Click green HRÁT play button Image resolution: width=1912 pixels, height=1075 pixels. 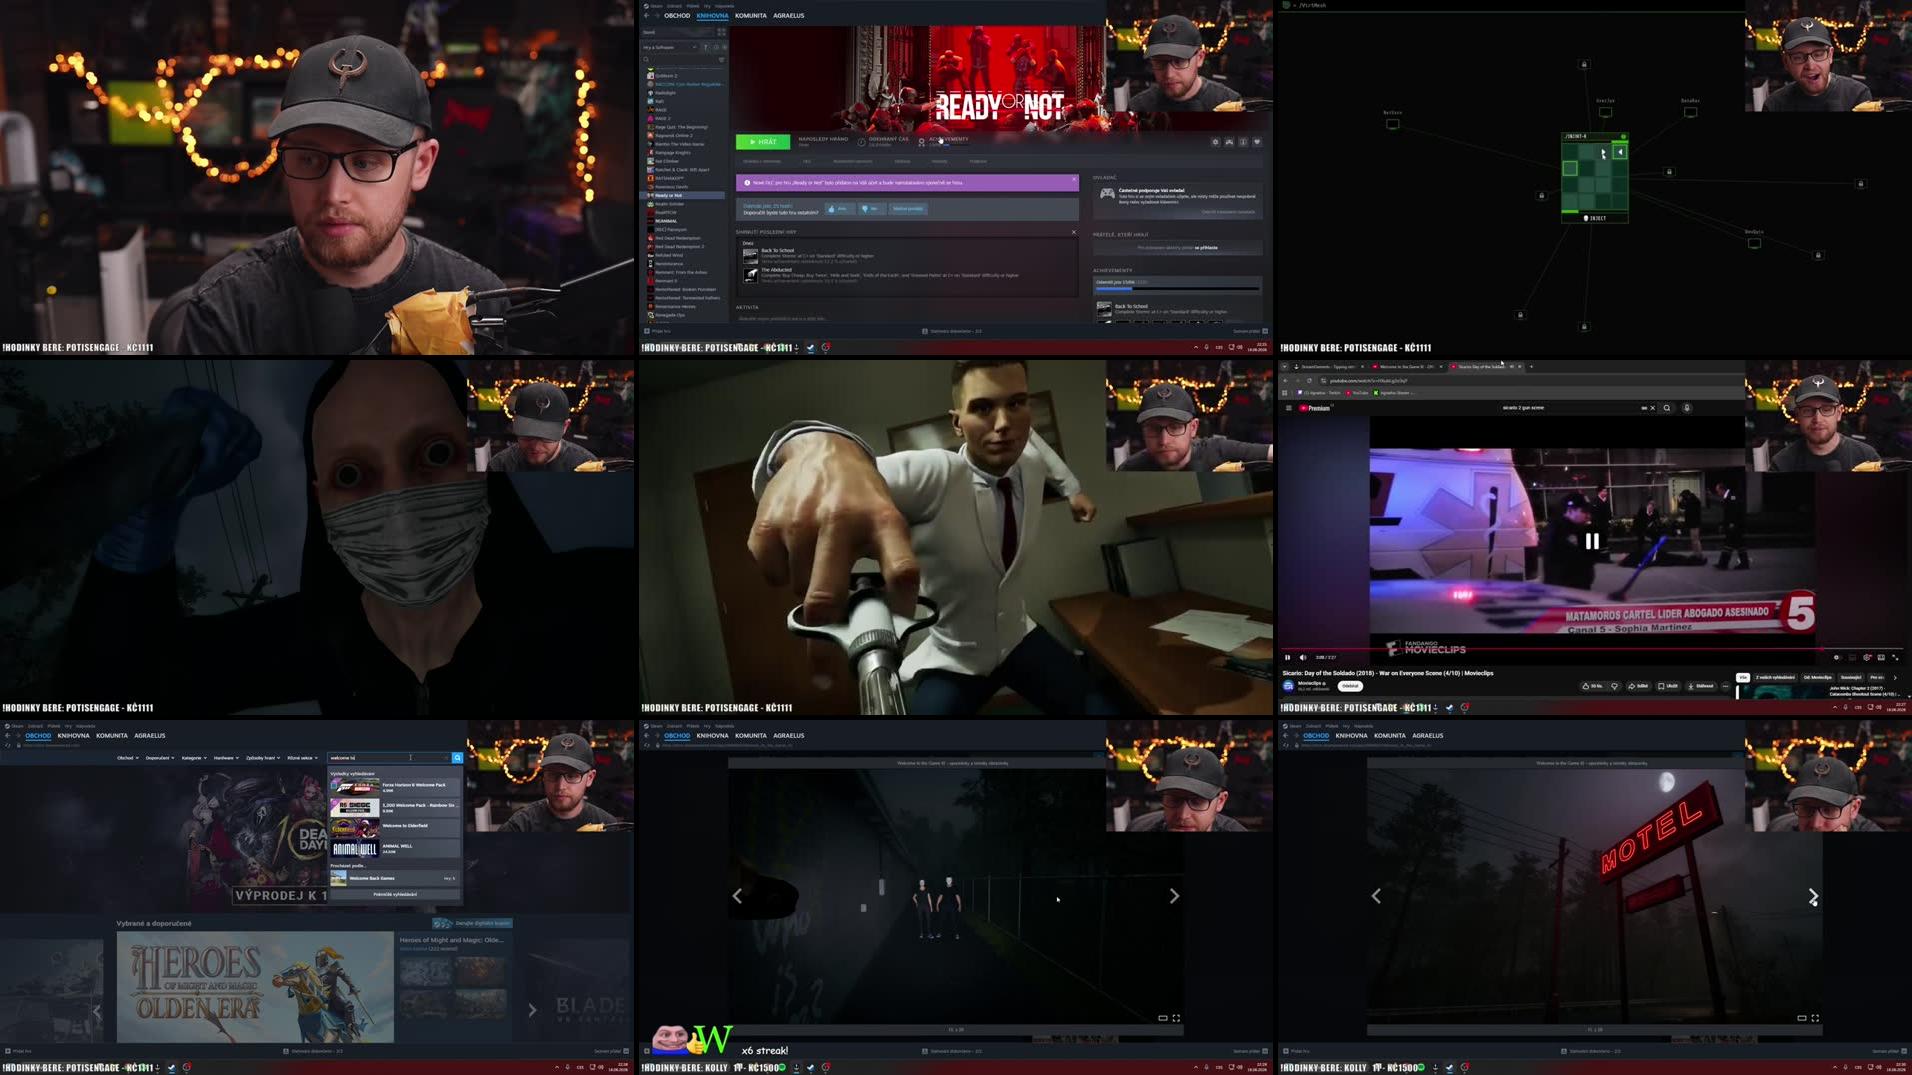(x=763, y=142)
